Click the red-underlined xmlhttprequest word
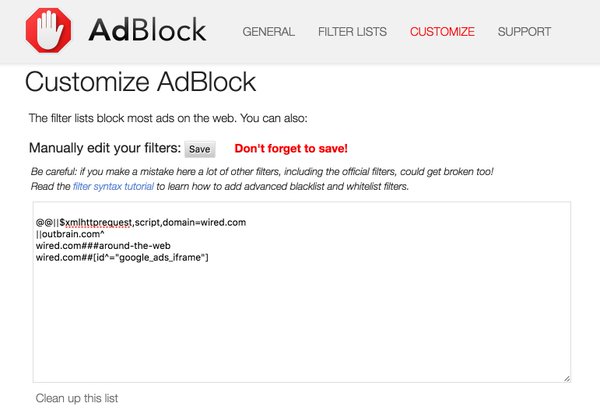 [x=99, y=223]
